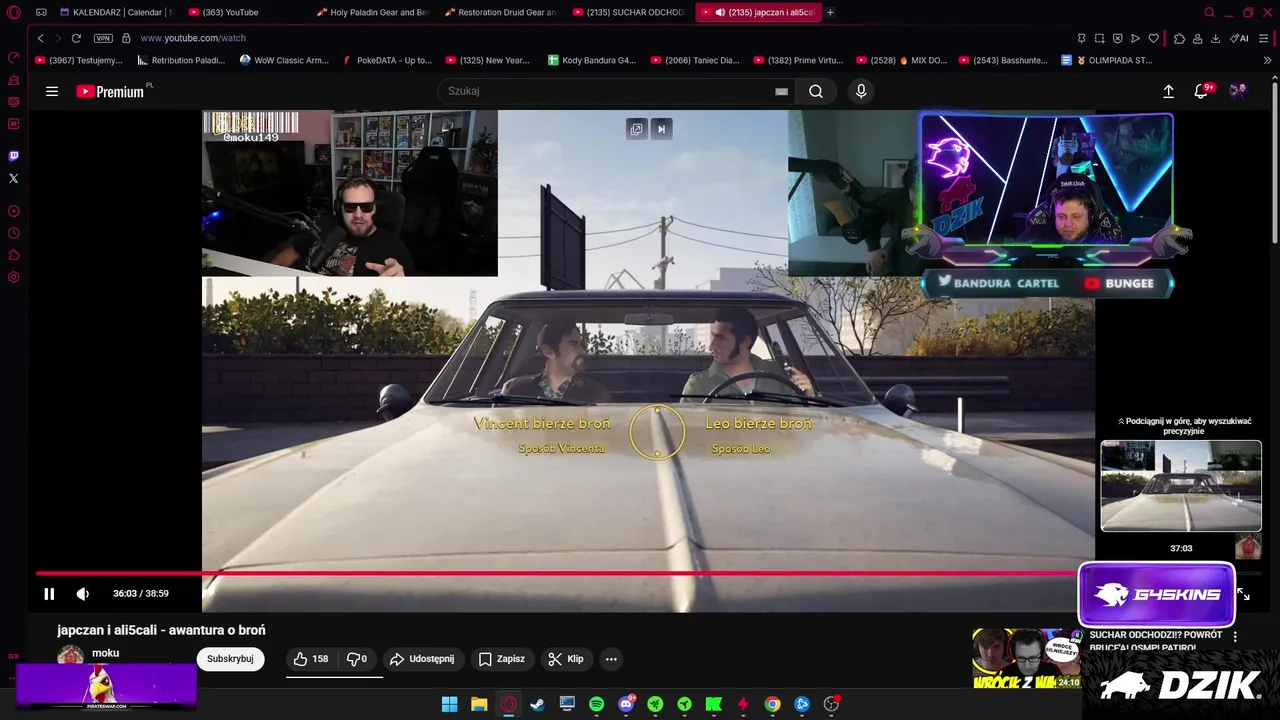Open Spotify from taskbar
Screen dimensions: 1280x720
click(596, 704)
